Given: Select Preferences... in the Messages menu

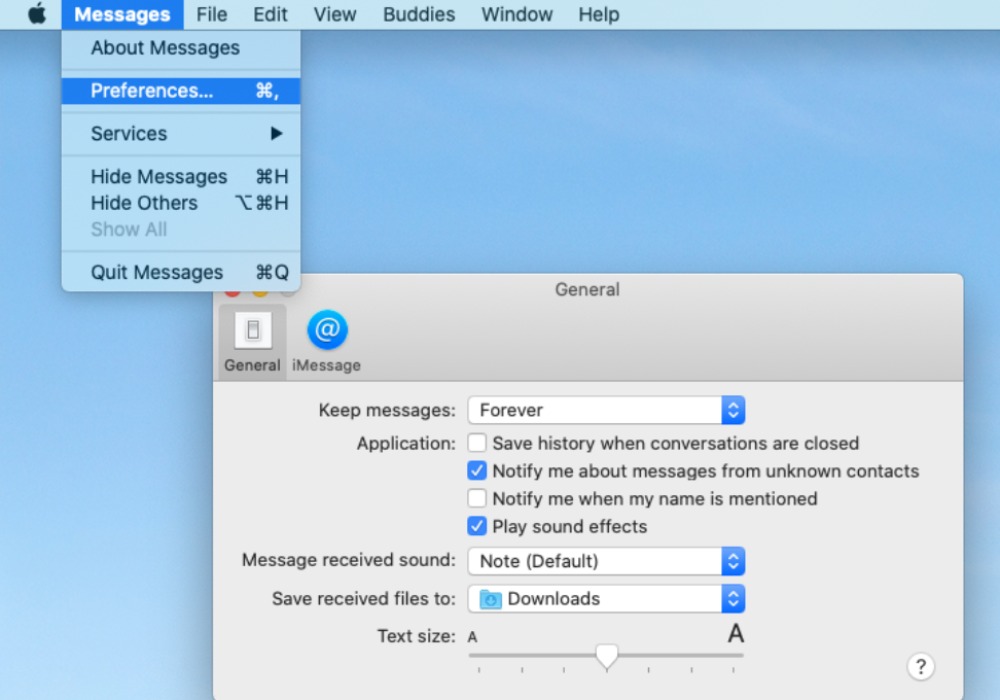Looking at the screenshot, I should (181, 91).
